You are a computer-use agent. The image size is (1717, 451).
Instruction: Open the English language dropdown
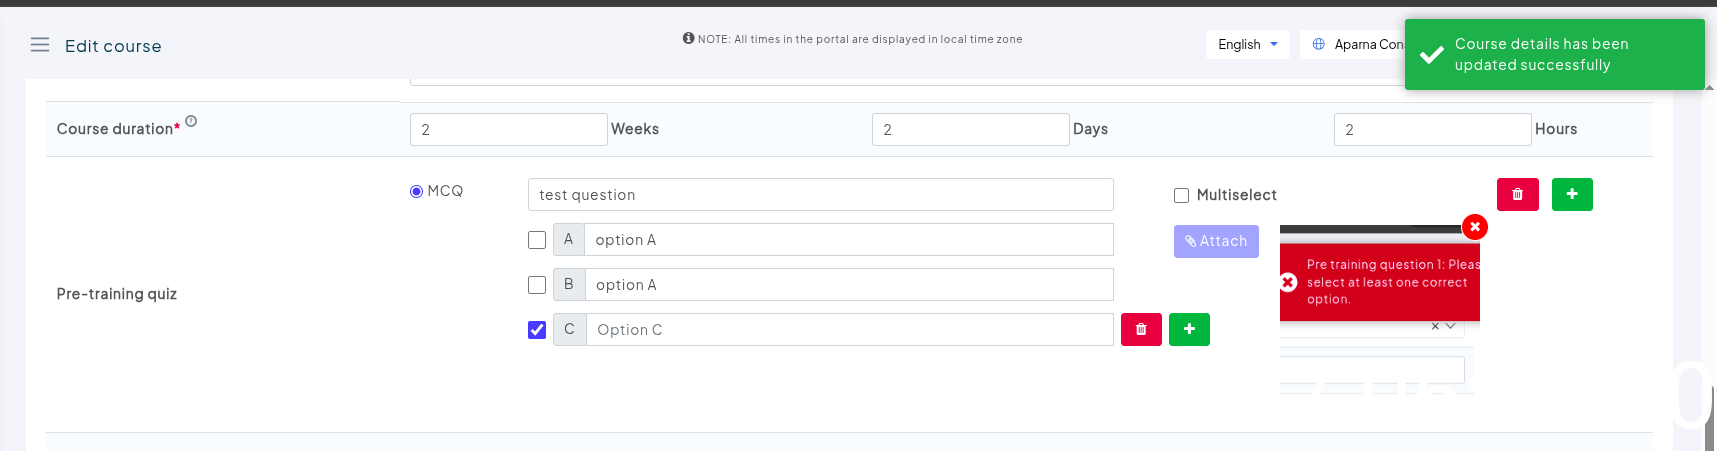pyautogui.click(x=1247, y=44)
